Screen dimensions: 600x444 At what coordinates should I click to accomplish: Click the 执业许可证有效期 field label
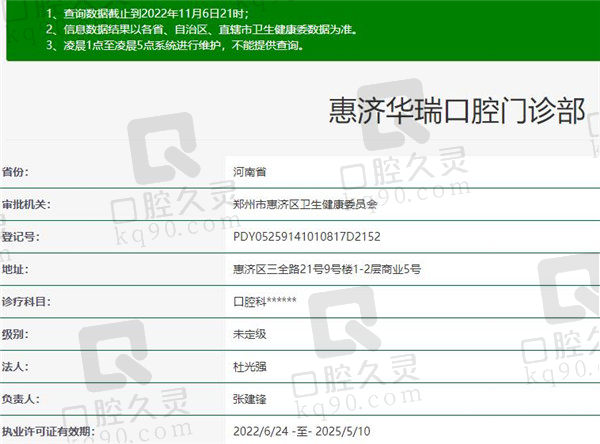click(48, 432)
